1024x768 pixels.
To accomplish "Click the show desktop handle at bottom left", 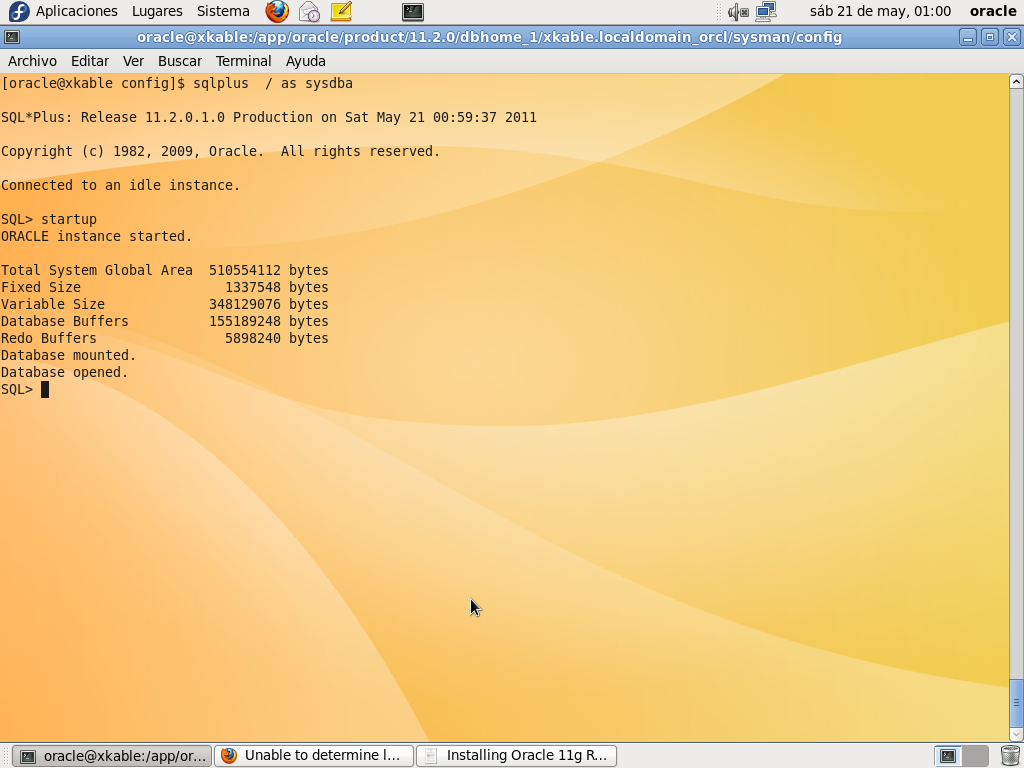I will pos(5,756).
